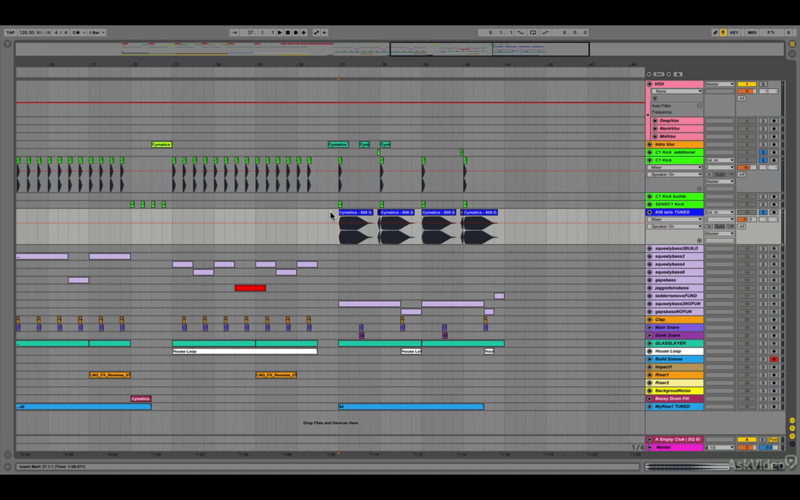Enable Draw Mode pencil icon
This screenshot has height=500, width=800.
[715, 33]
